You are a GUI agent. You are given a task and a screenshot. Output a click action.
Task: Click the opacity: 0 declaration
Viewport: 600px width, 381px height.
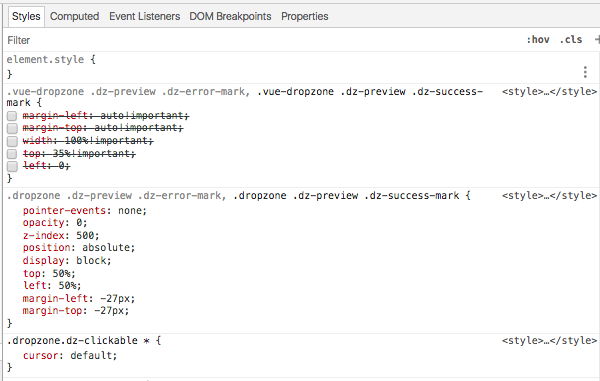click(x=55, y=223)
